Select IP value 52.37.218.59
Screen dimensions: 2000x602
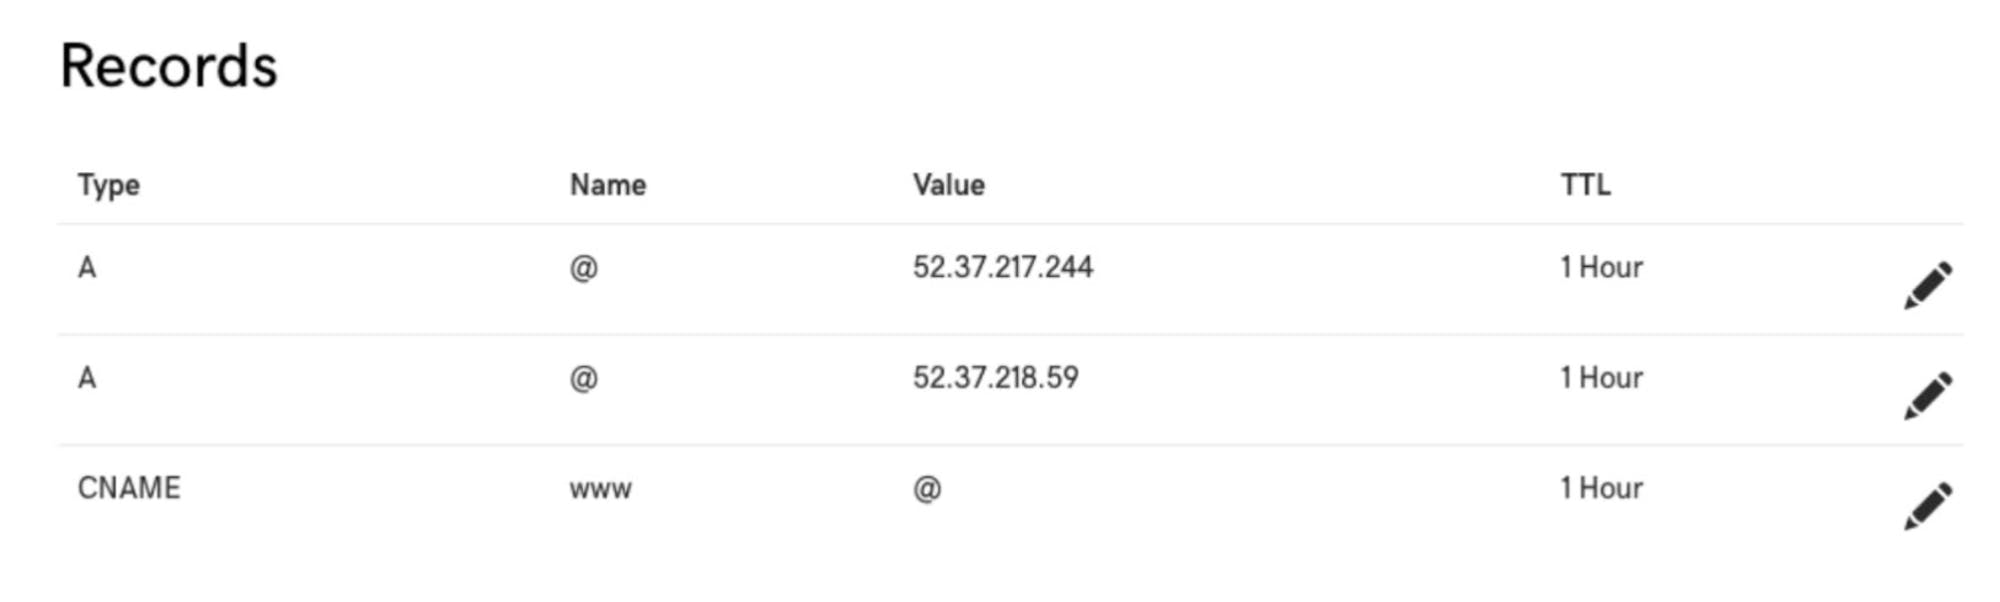pos(995,378)
